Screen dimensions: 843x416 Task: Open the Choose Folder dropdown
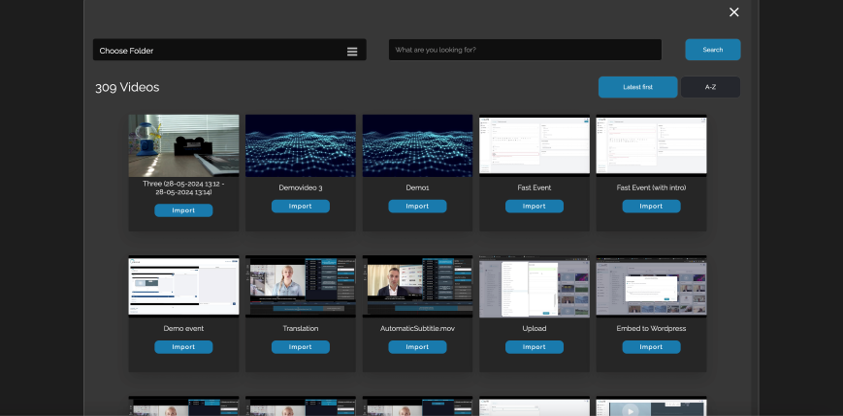click(220, 50)
